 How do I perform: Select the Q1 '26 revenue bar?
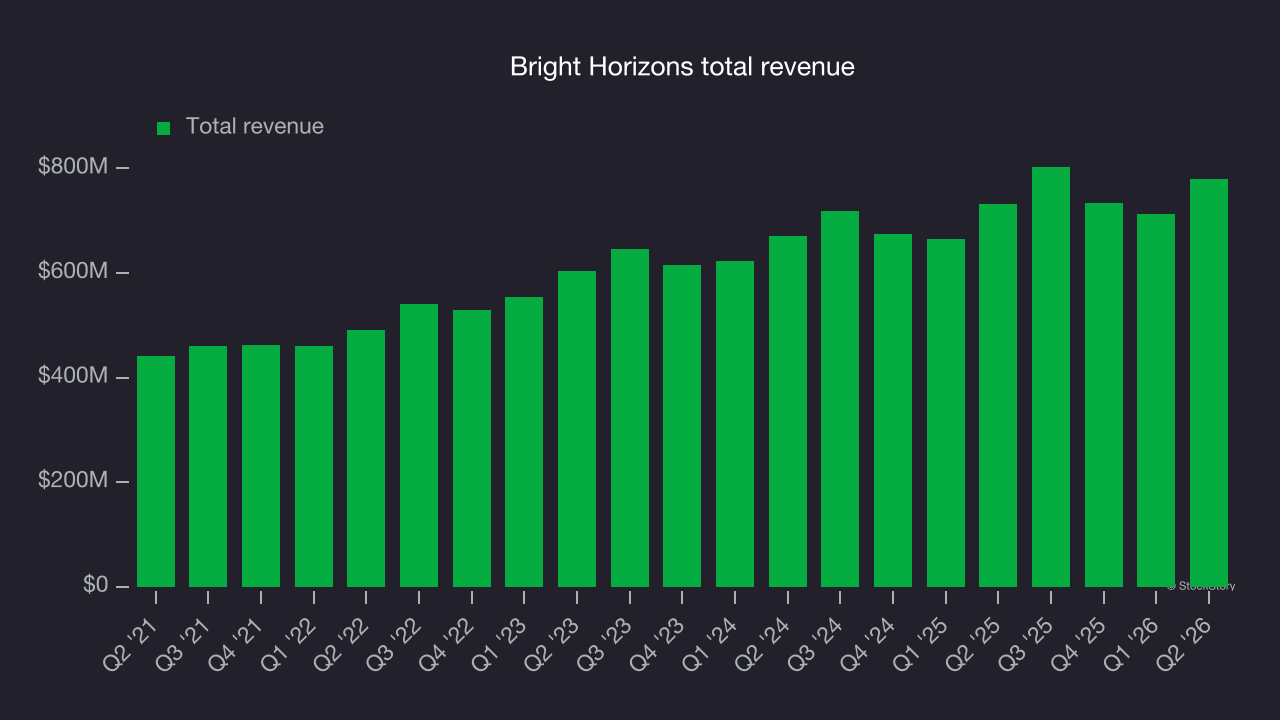click(x=1156, y=400)
